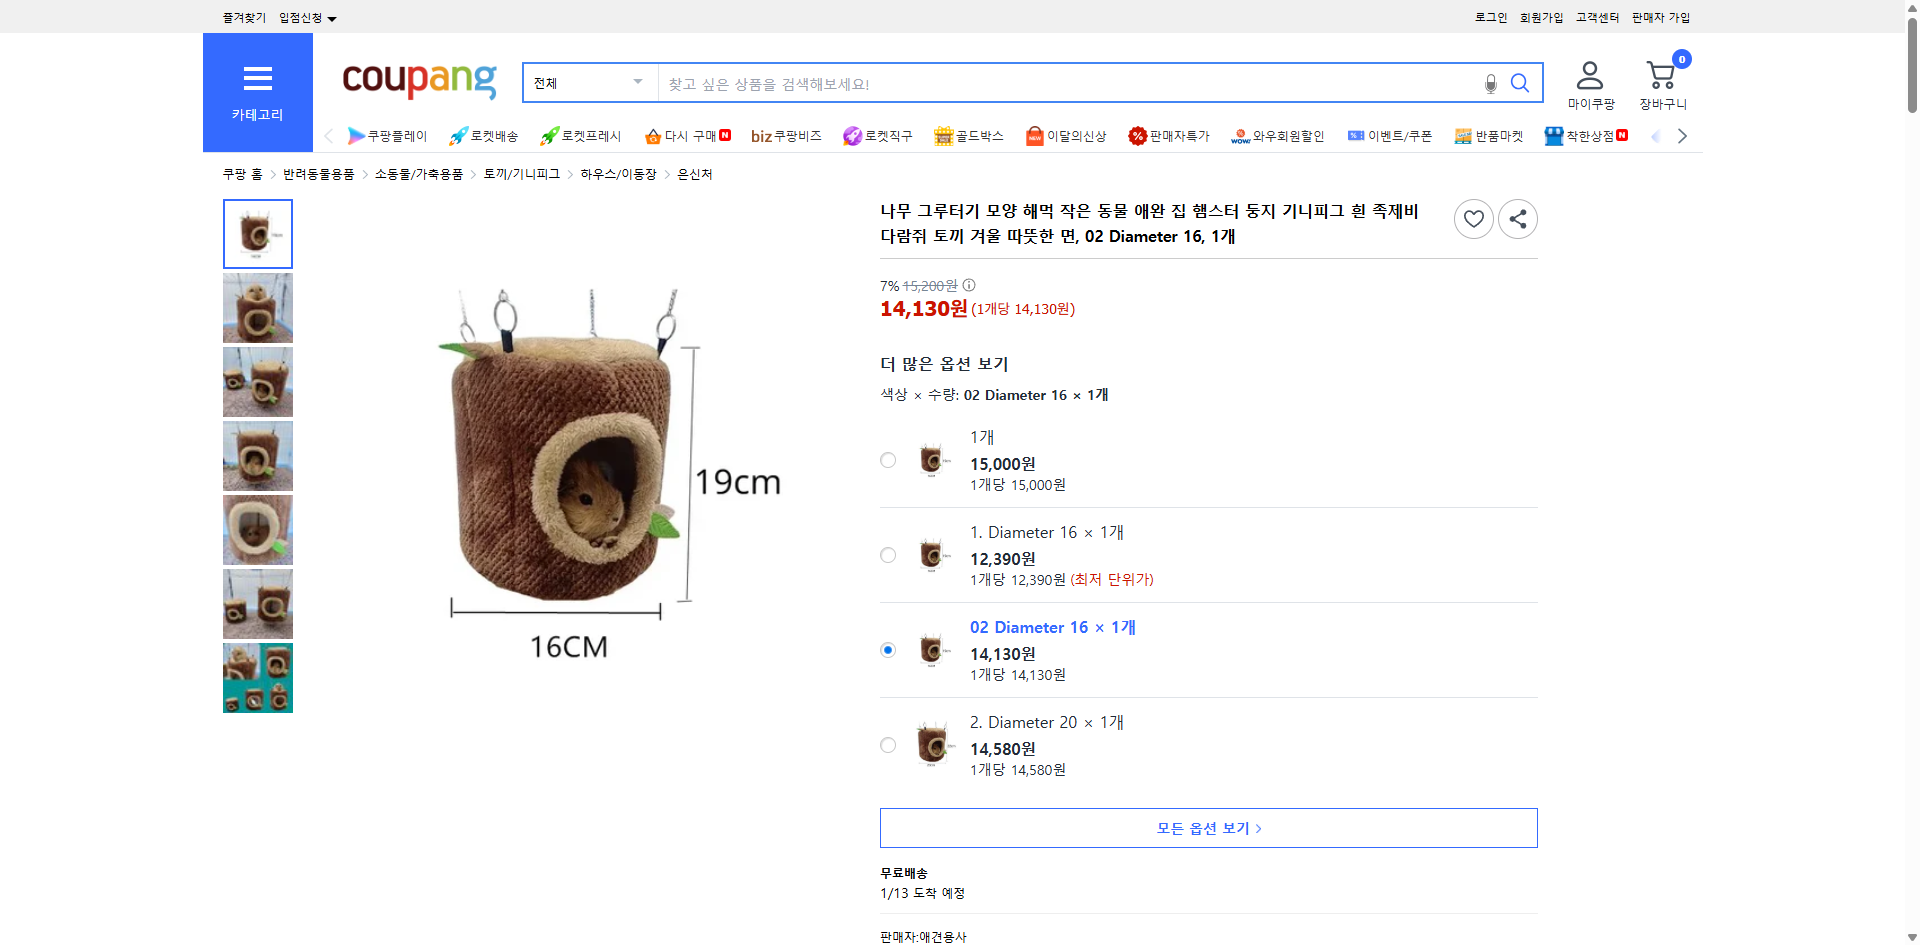The height and width of the screenshot is (945, 1920).
Task: Open the 카테고리 hamburger menu
Action: coord(258,78)
